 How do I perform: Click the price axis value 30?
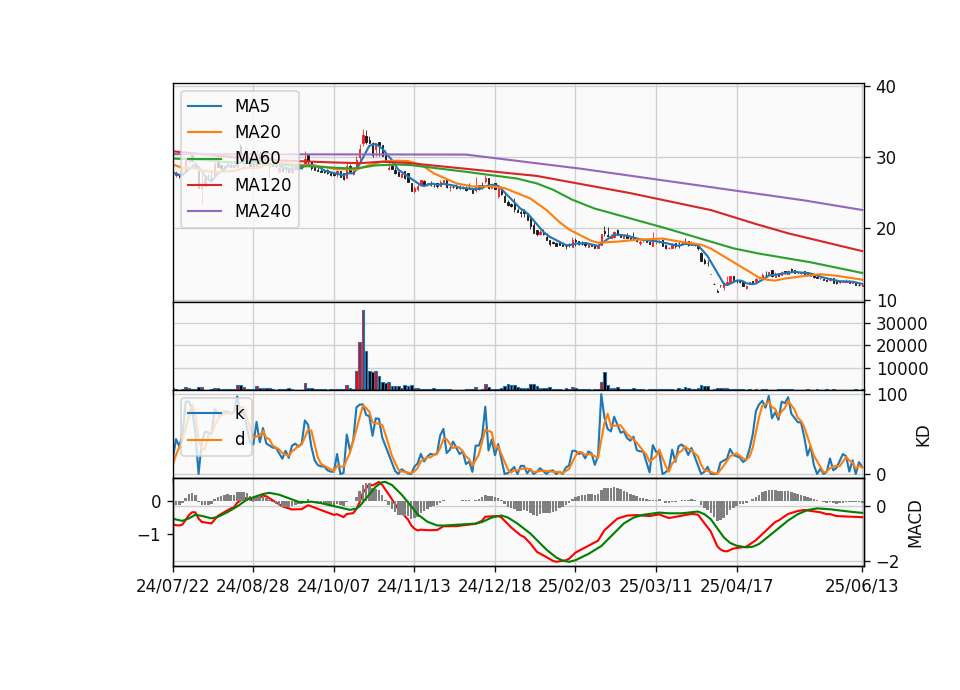point(886,158)
